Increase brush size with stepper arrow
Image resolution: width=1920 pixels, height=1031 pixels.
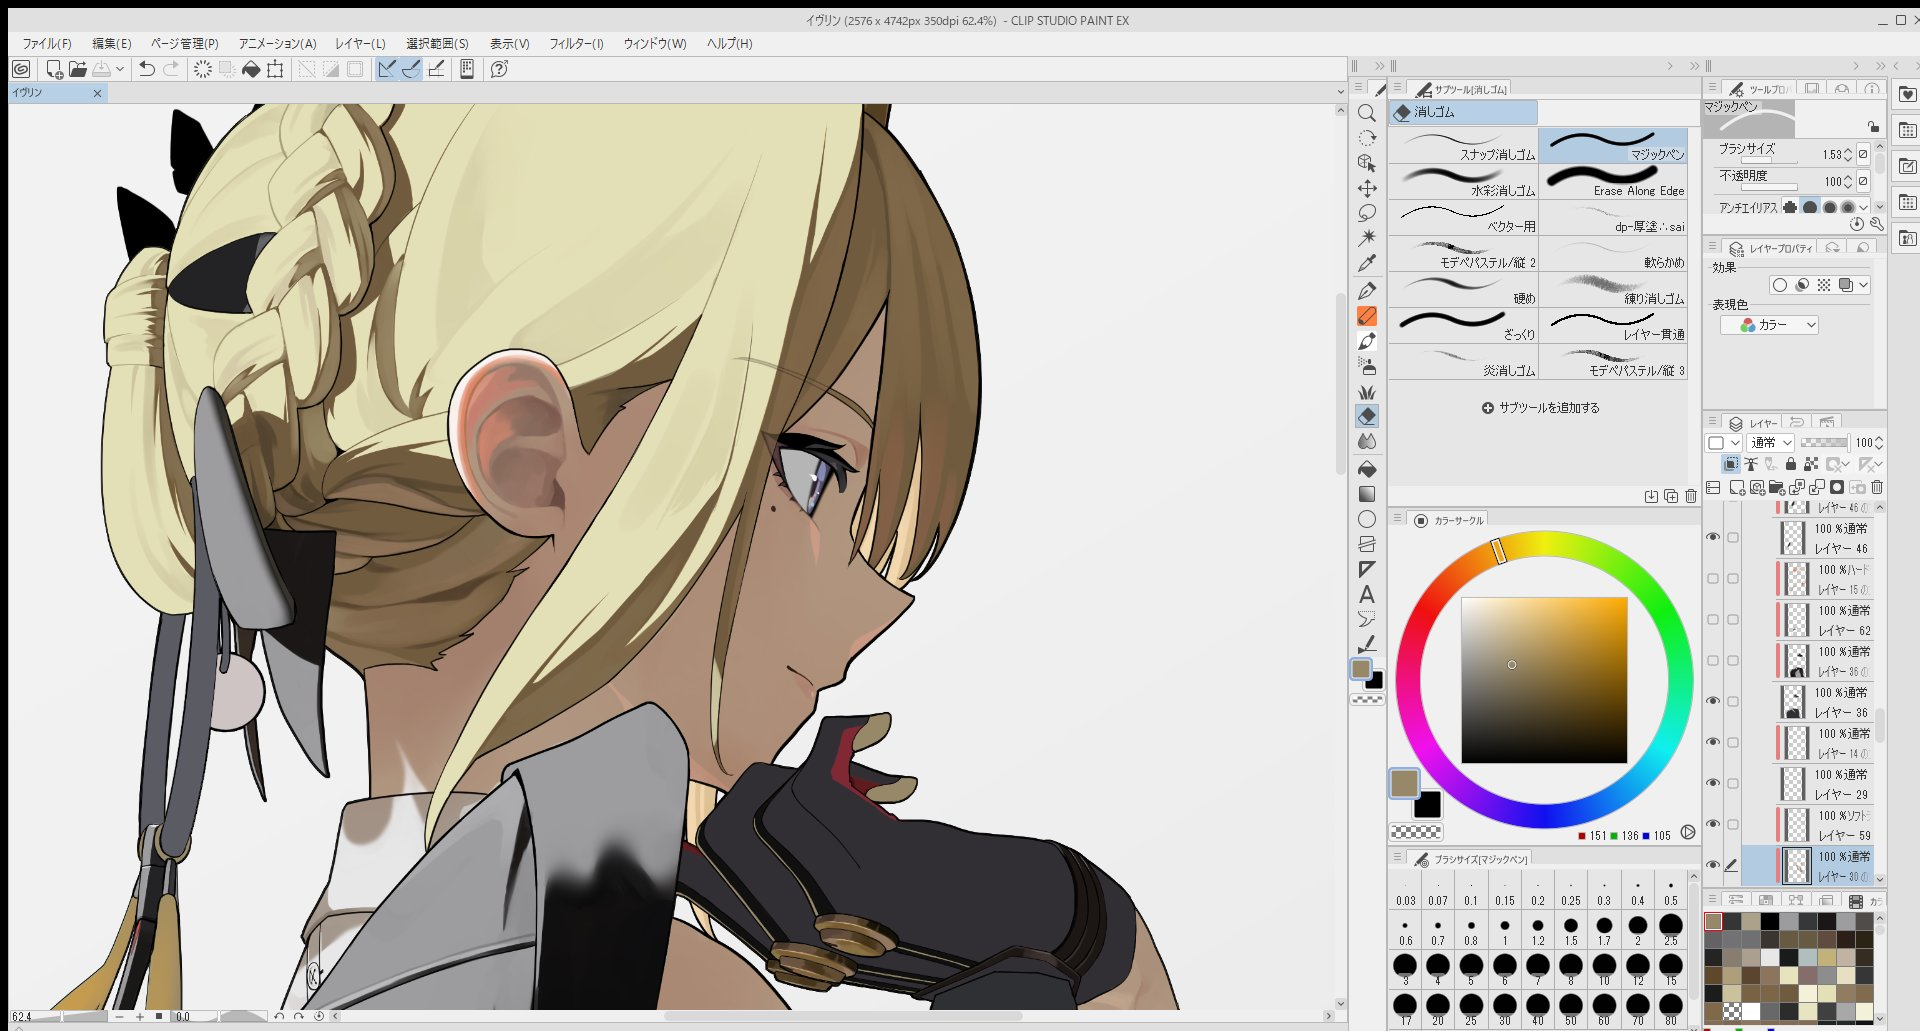pyautogui.click(x=1848, y=151)
